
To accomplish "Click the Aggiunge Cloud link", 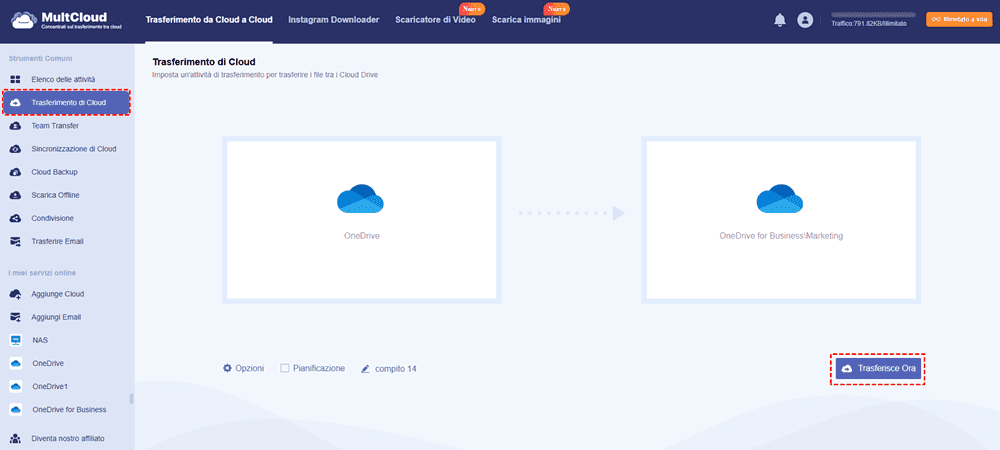I will [x=58, y=294].
